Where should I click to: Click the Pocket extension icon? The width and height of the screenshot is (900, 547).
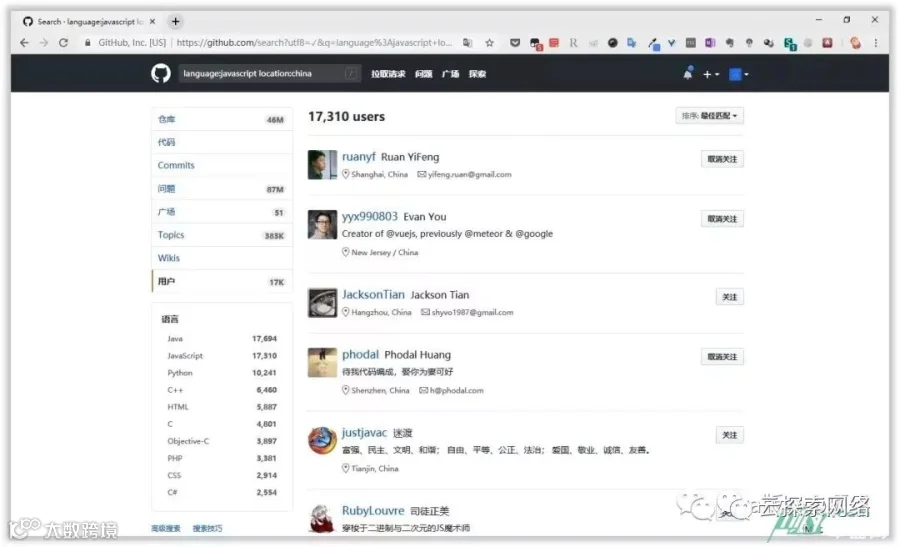515,42
